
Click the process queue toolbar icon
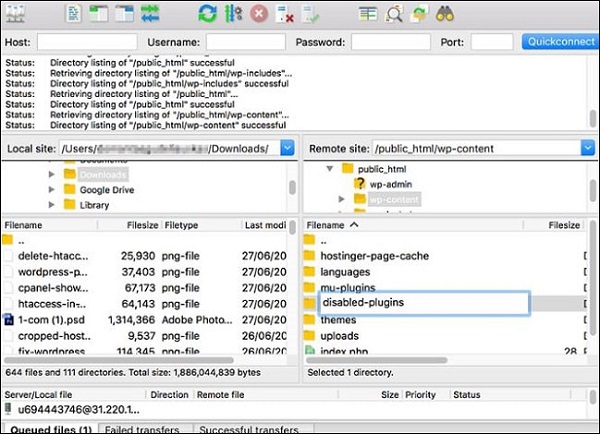pos(233,14)
